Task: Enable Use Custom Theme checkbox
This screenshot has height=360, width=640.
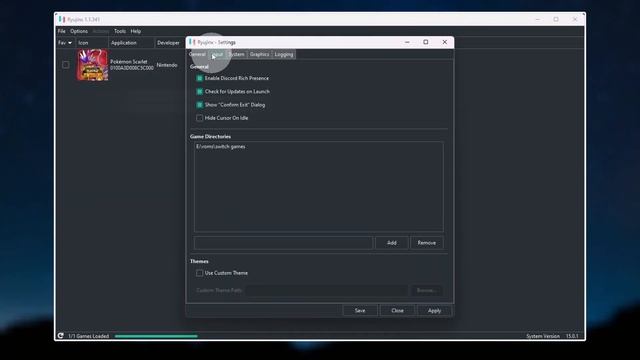Action: click(200, 273)
